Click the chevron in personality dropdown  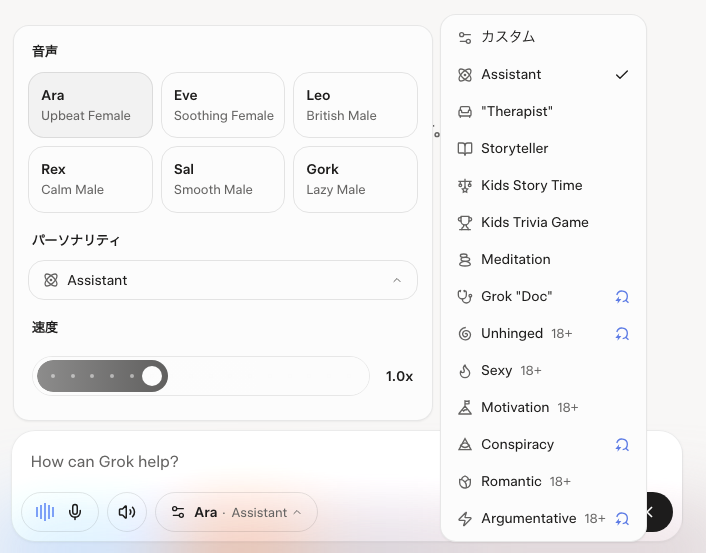pos(397,281)
